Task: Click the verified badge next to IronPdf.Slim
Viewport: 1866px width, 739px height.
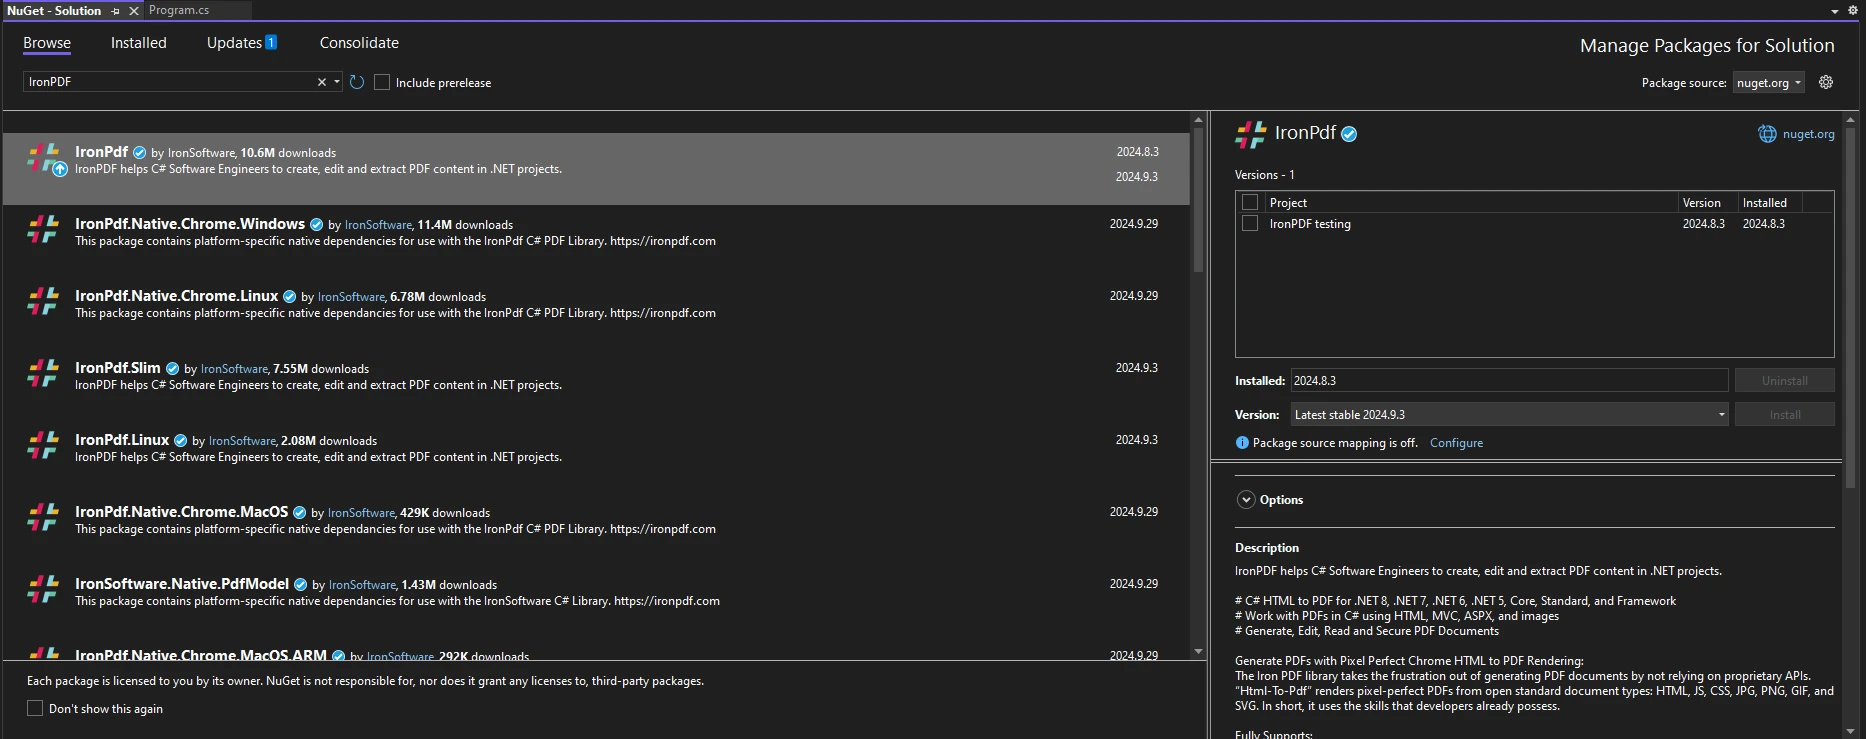Action: tap(172, 369)
